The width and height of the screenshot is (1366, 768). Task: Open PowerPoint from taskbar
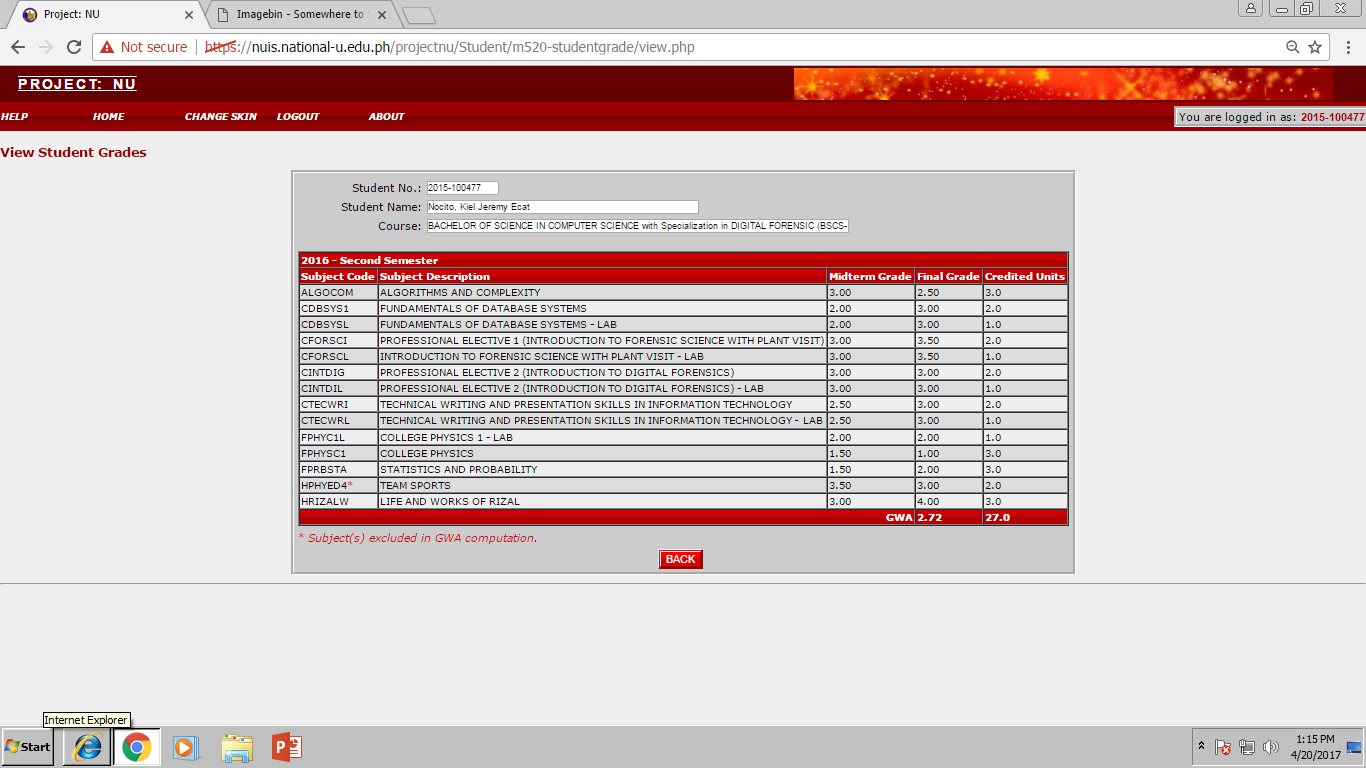[286, 747]
